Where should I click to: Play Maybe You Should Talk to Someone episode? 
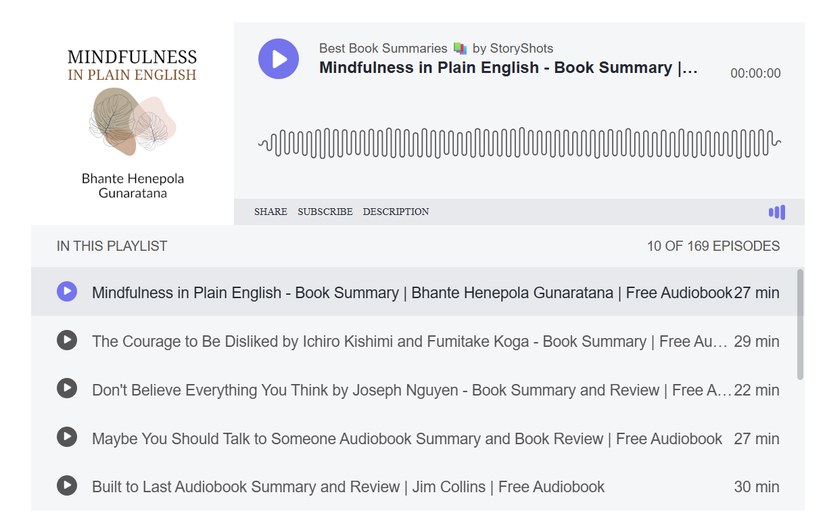point(67,438)
